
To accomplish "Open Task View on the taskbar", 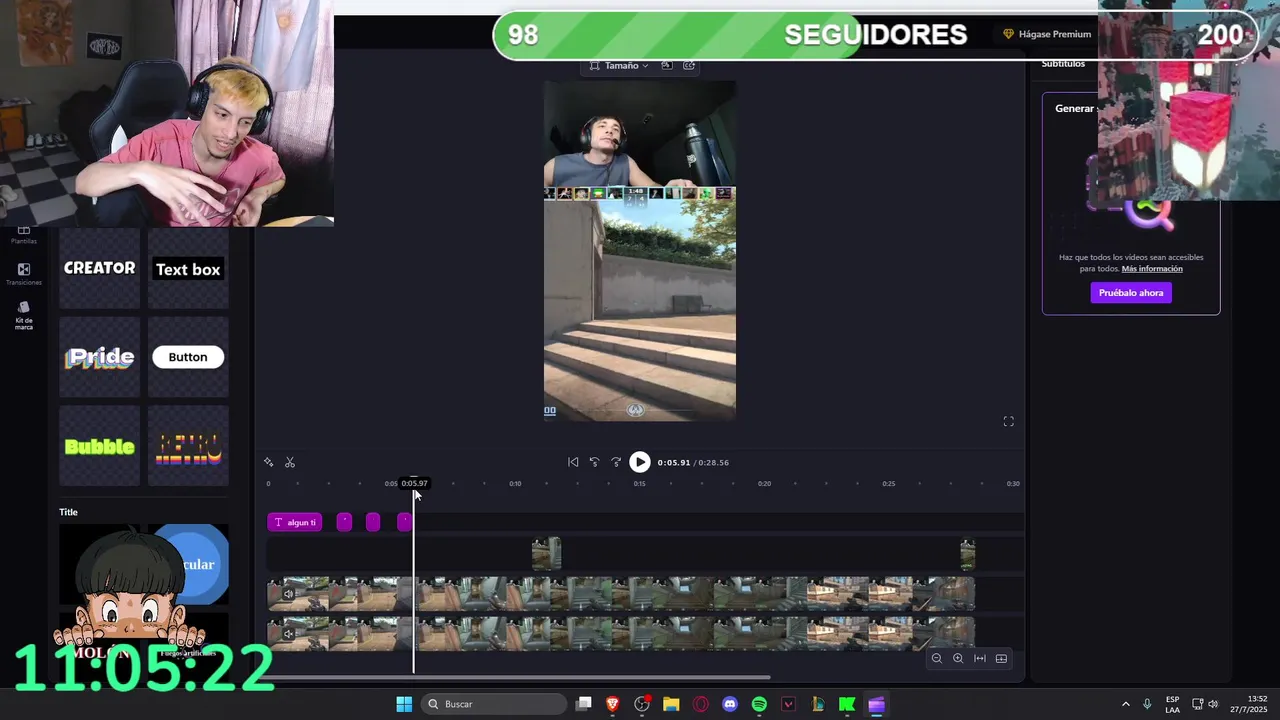I will 584,704.
